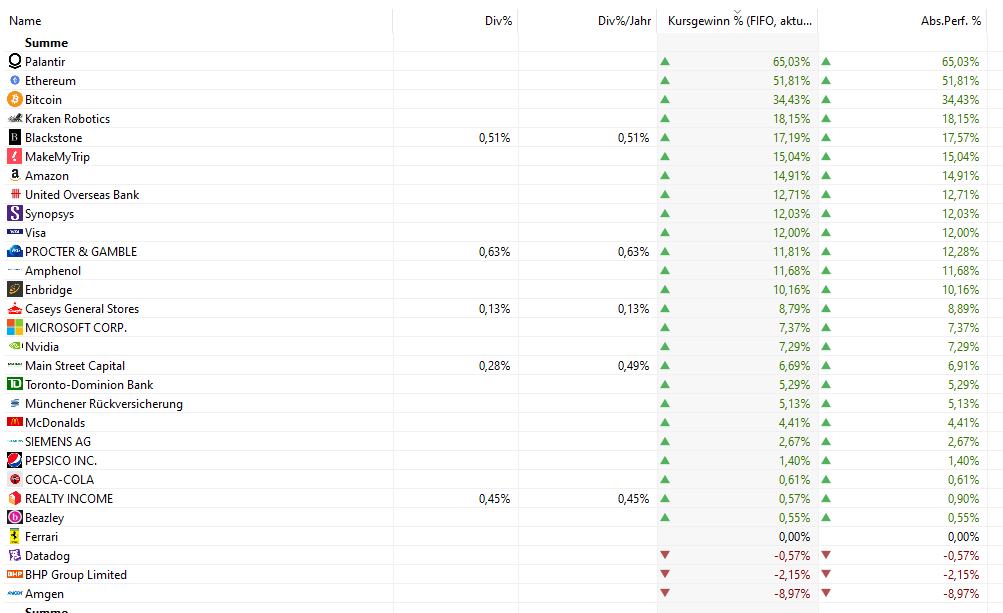Click the Palantir logo icon
Screen dimensions: 1003x613
tap(15, 61)
